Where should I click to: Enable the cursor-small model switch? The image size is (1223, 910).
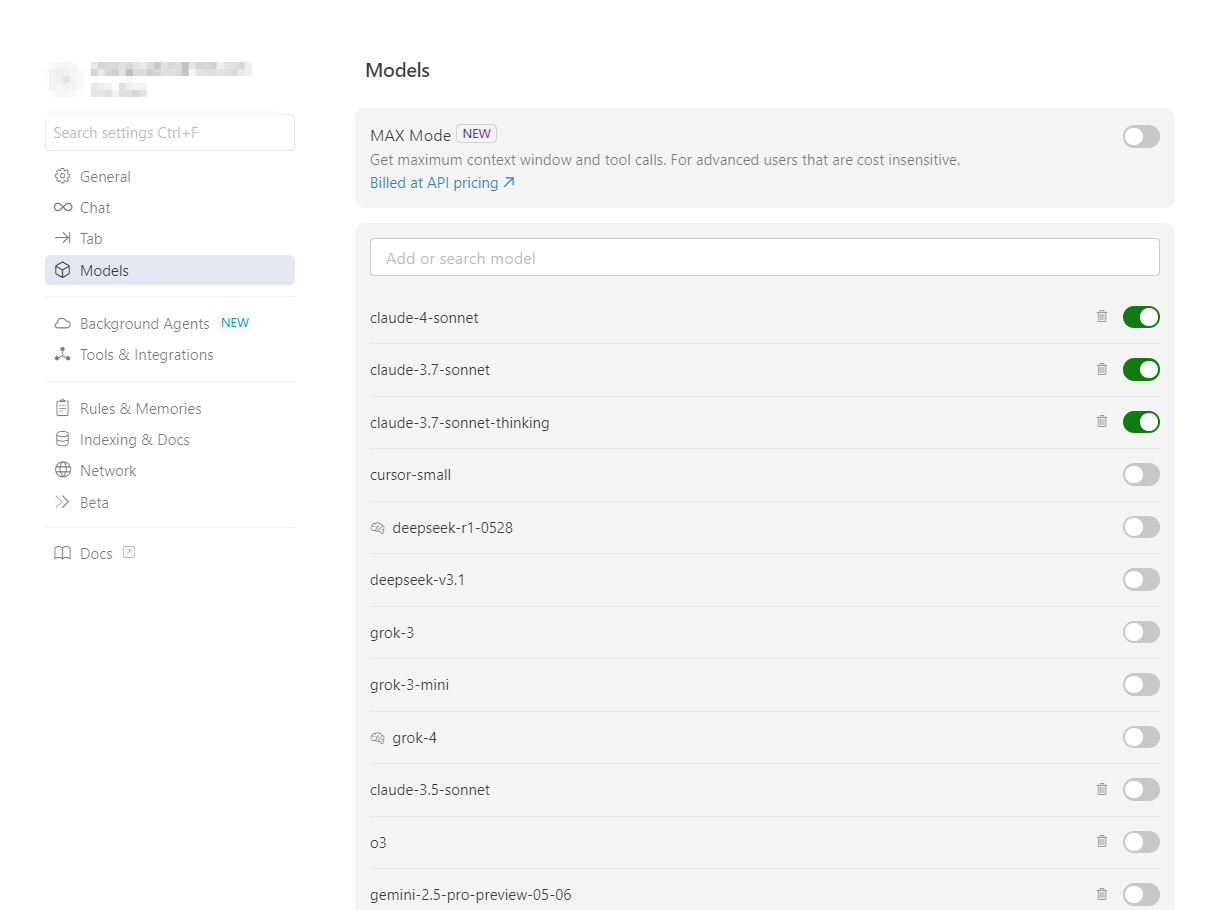coord(1141,474)
